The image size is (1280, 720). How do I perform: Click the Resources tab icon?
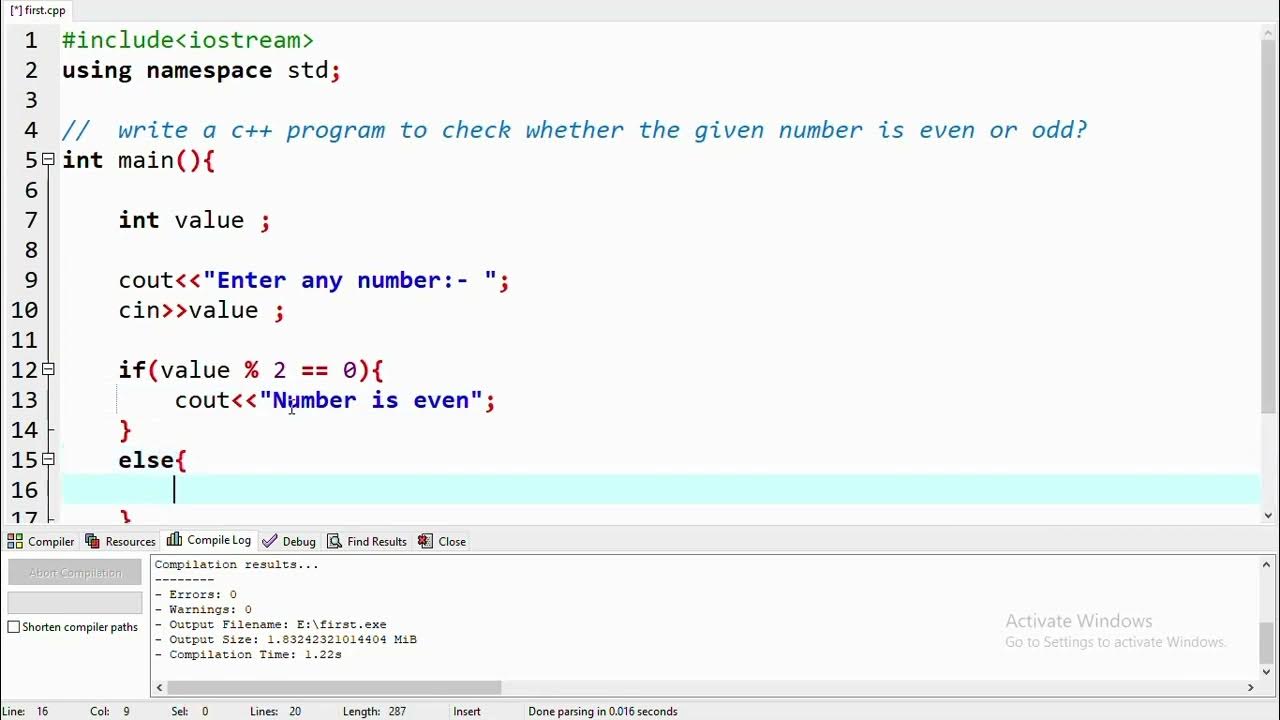(93, 541)
